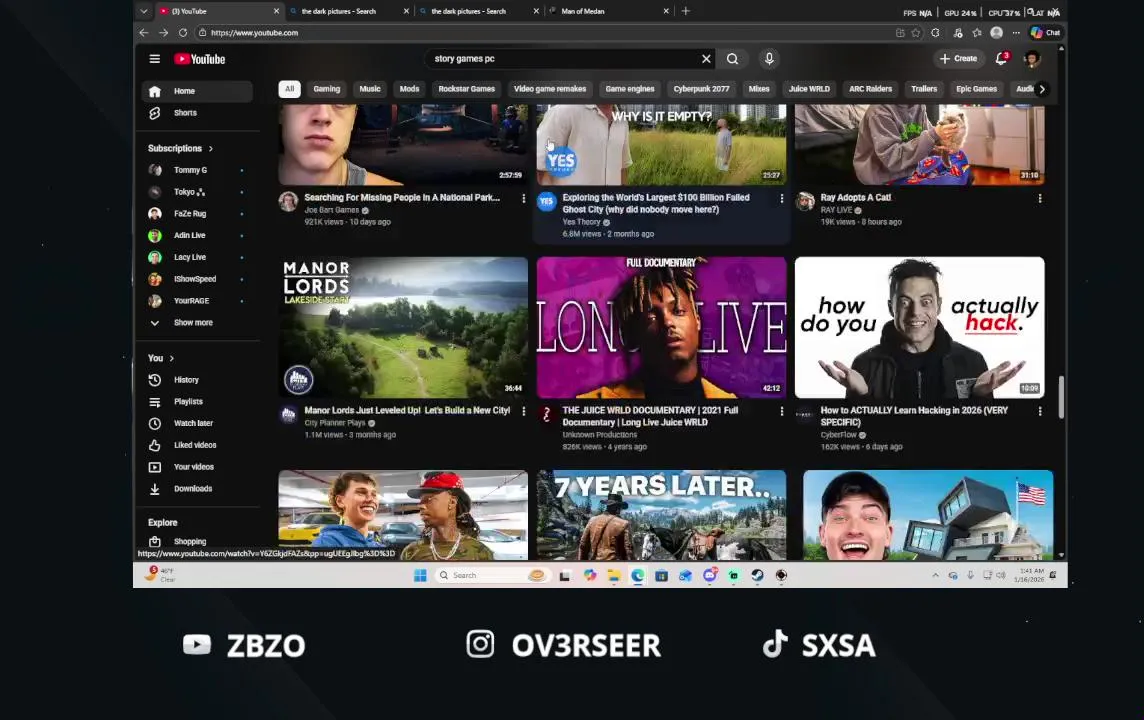This screenshot has width=1144, height=720.
Task: Click the taskbar Search box
Action: (492, 576)
